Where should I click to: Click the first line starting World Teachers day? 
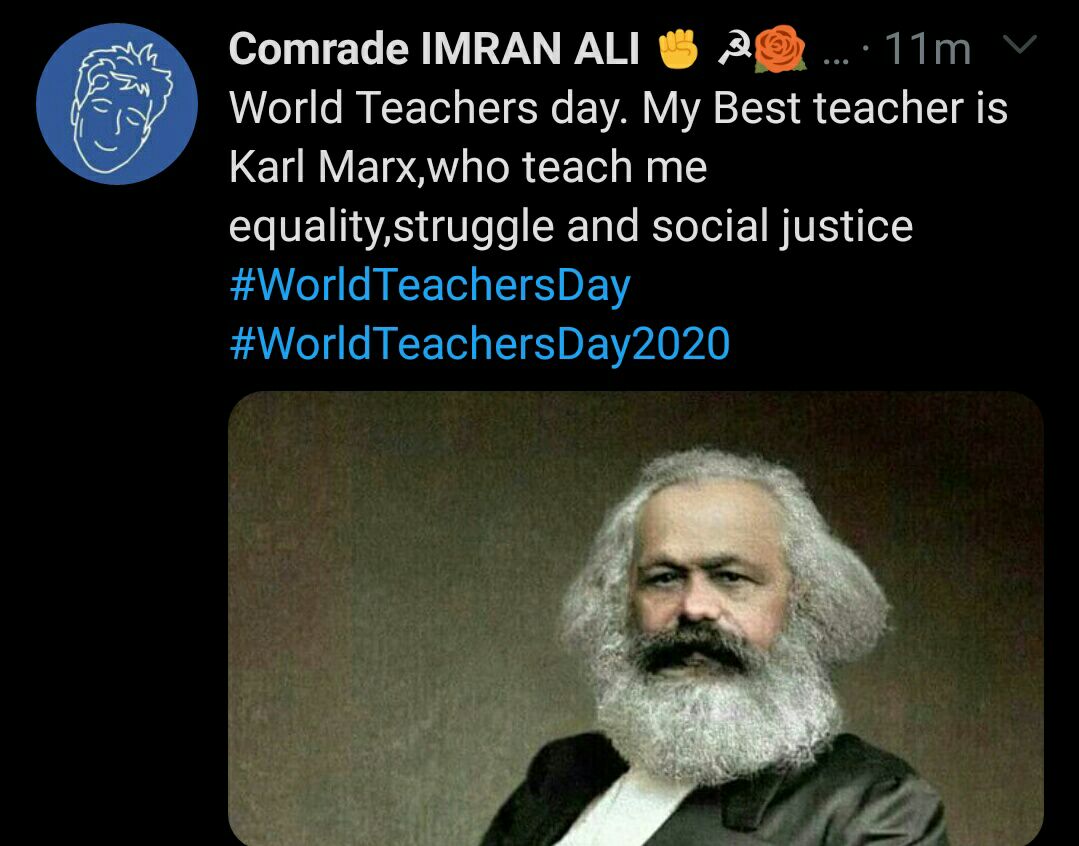pos(618,109)
